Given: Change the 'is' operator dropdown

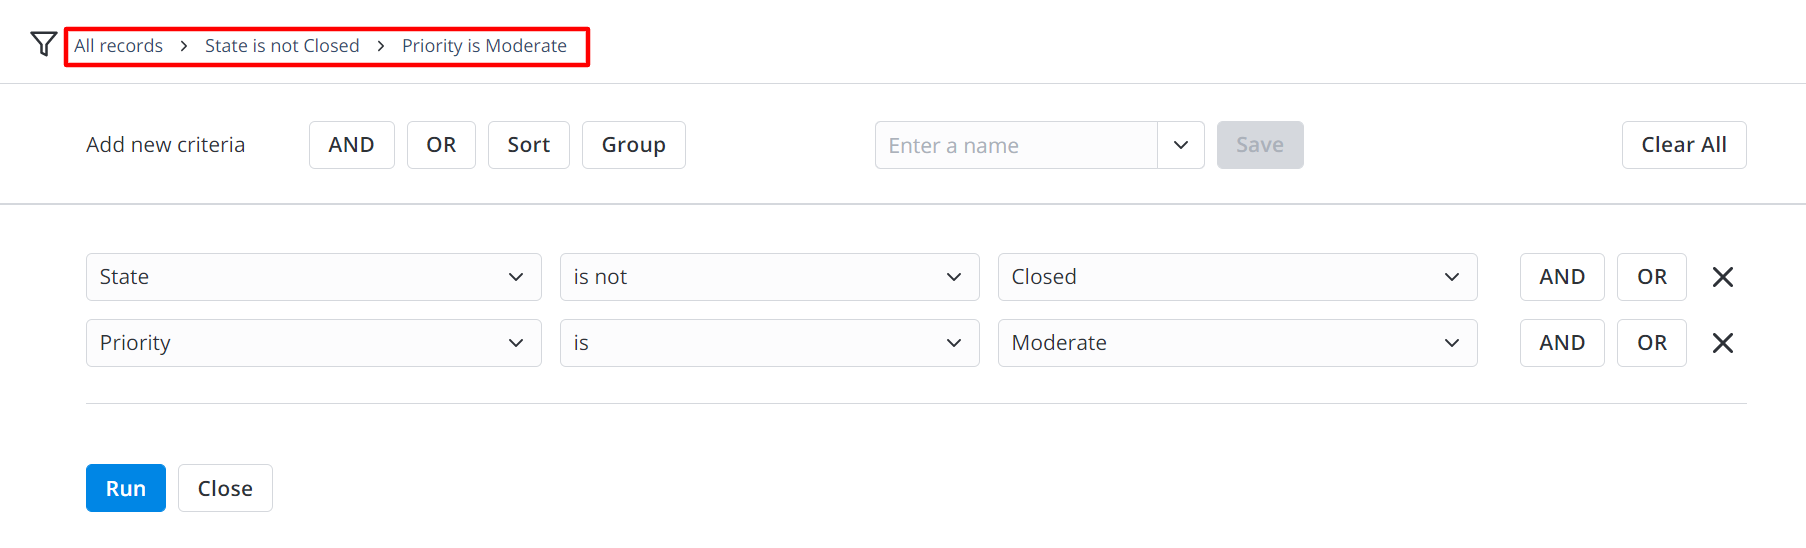Looking at the screenshot, I should click(x=768, y=343).
